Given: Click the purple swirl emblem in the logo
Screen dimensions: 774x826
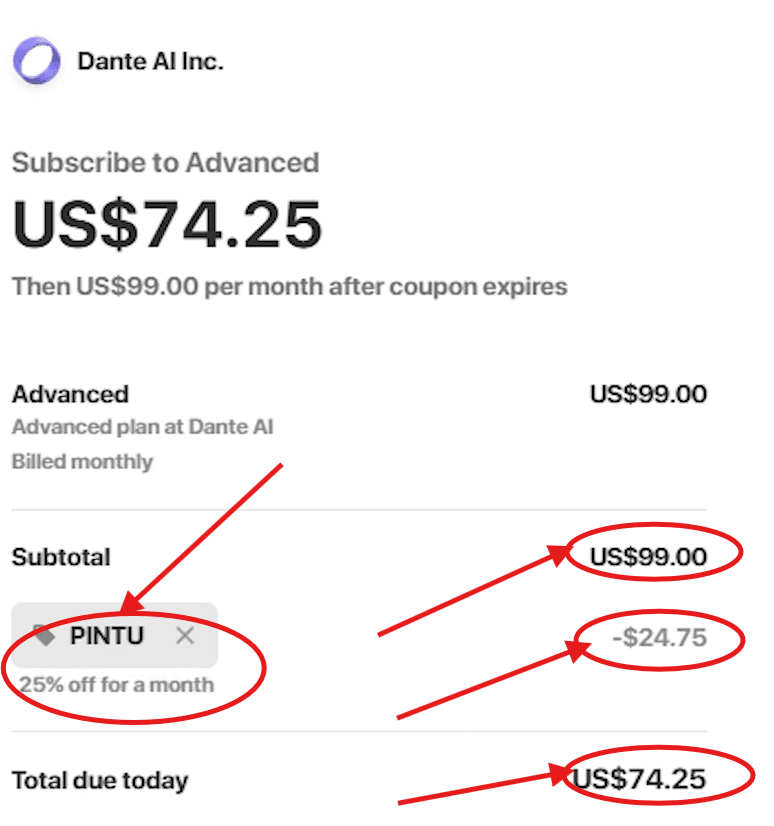Looking at the screenshot, I should point(36,61).
